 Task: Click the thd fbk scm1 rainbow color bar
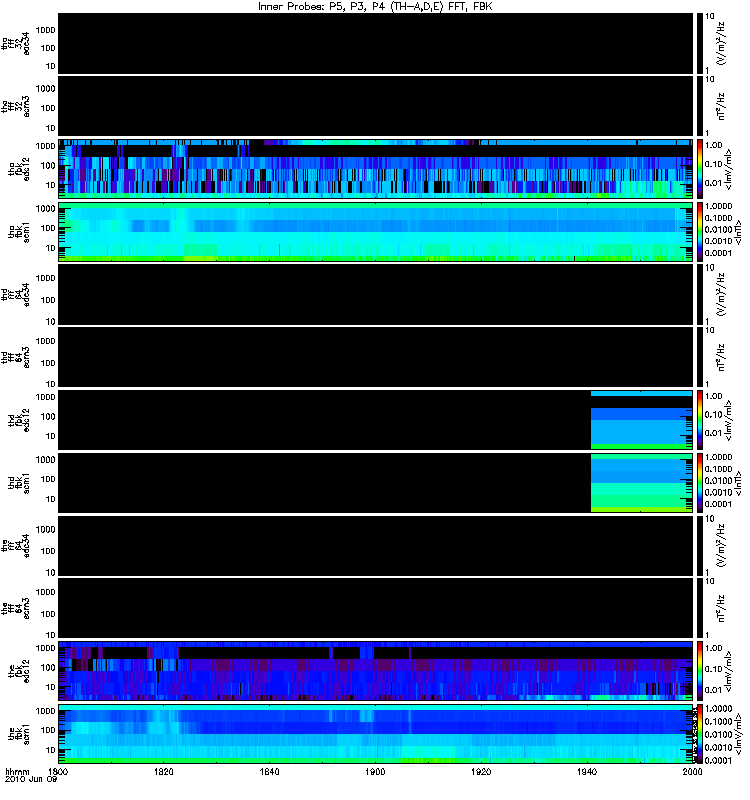pos(700,483)
